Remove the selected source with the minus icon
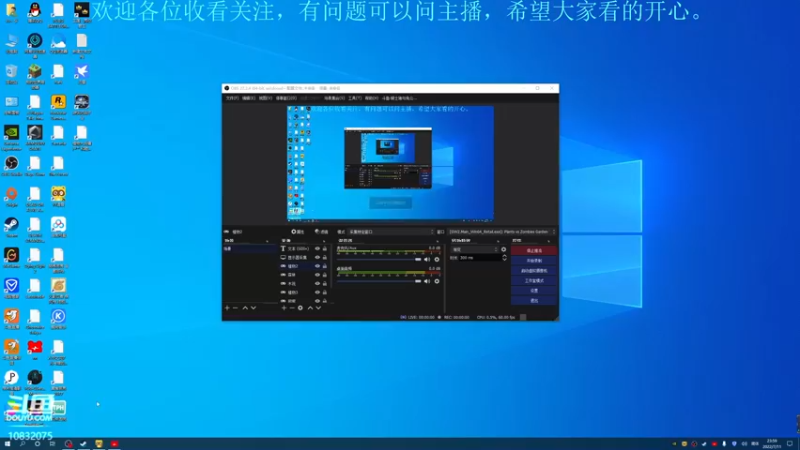Image resolution: width=800 pixels, height=450 pixels. [292, 308]
